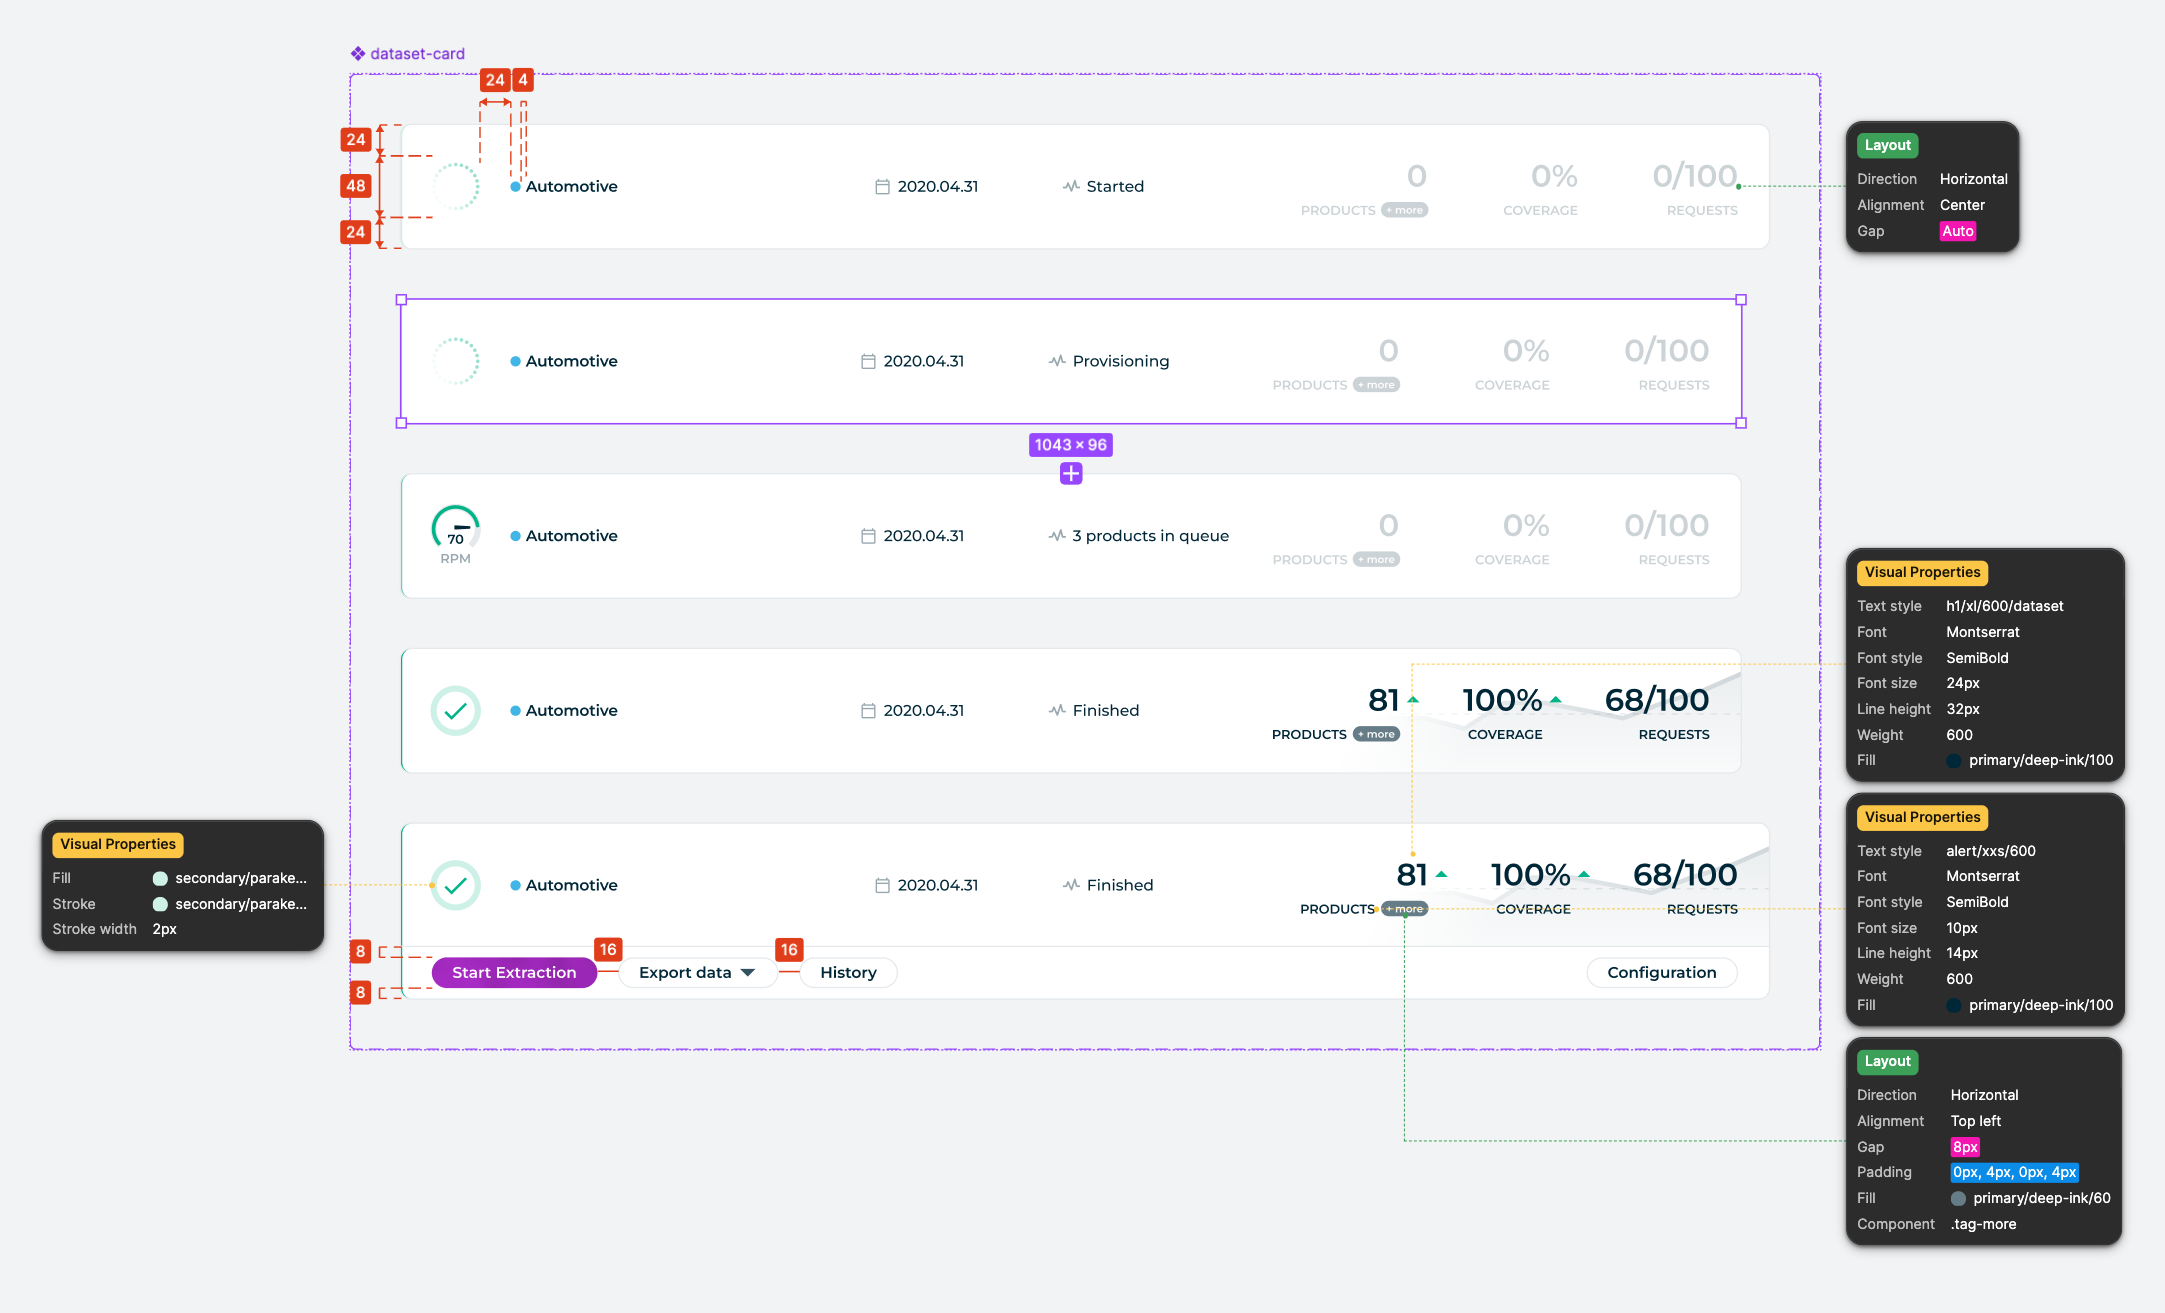Click the green up arrow beside 81 in the last card

[1441, 874]
